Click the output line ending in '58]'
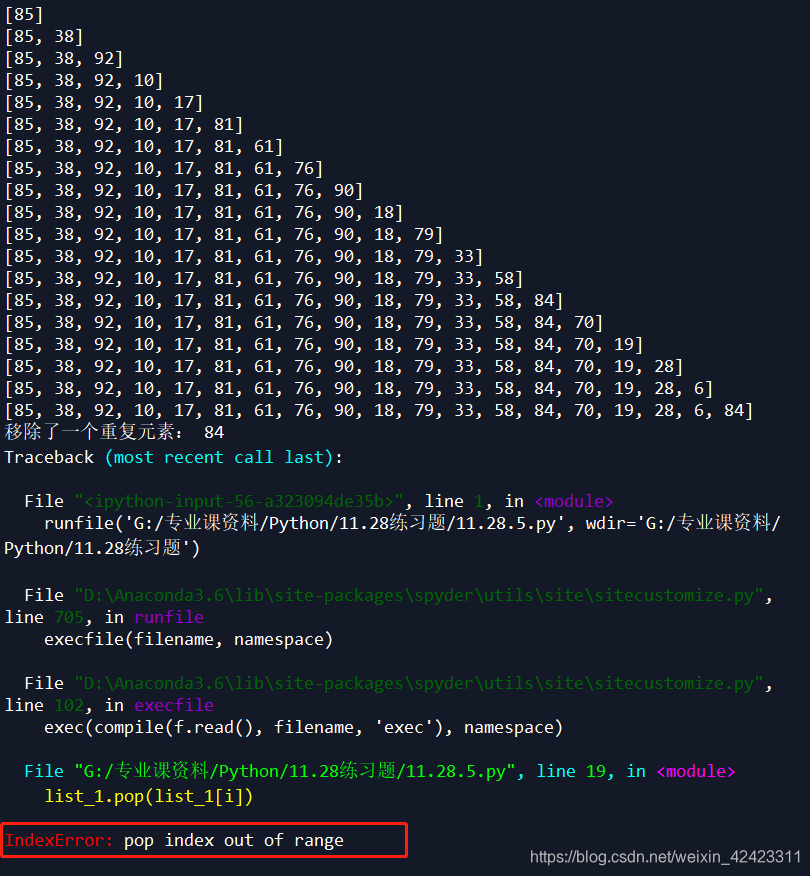Image resolution: width=810 pixels, height=876 pixels. (x=264, y=278)
